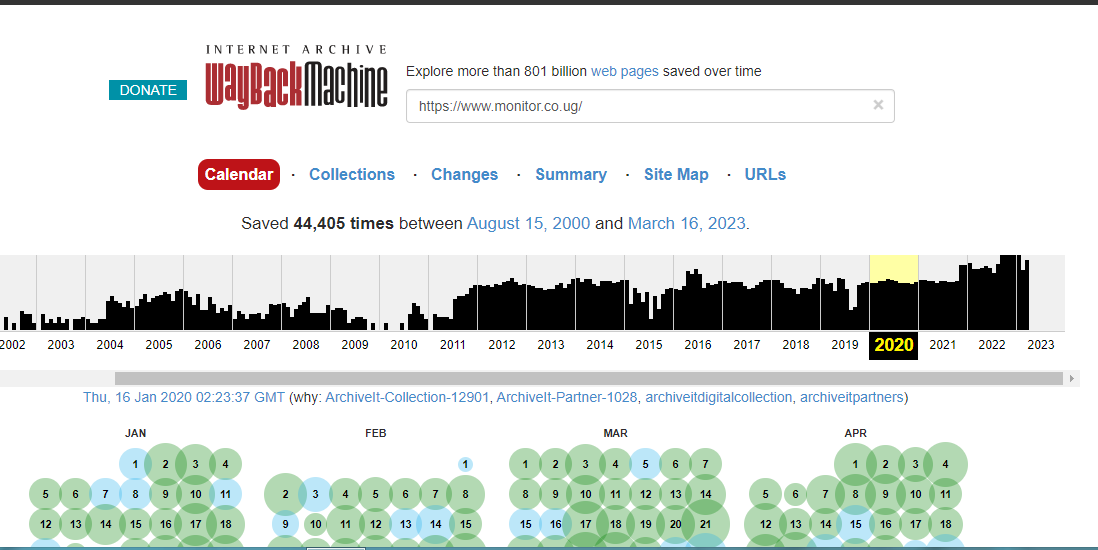
Task: Click the scrollbar right arrow
Action: tap(1071, 378)
